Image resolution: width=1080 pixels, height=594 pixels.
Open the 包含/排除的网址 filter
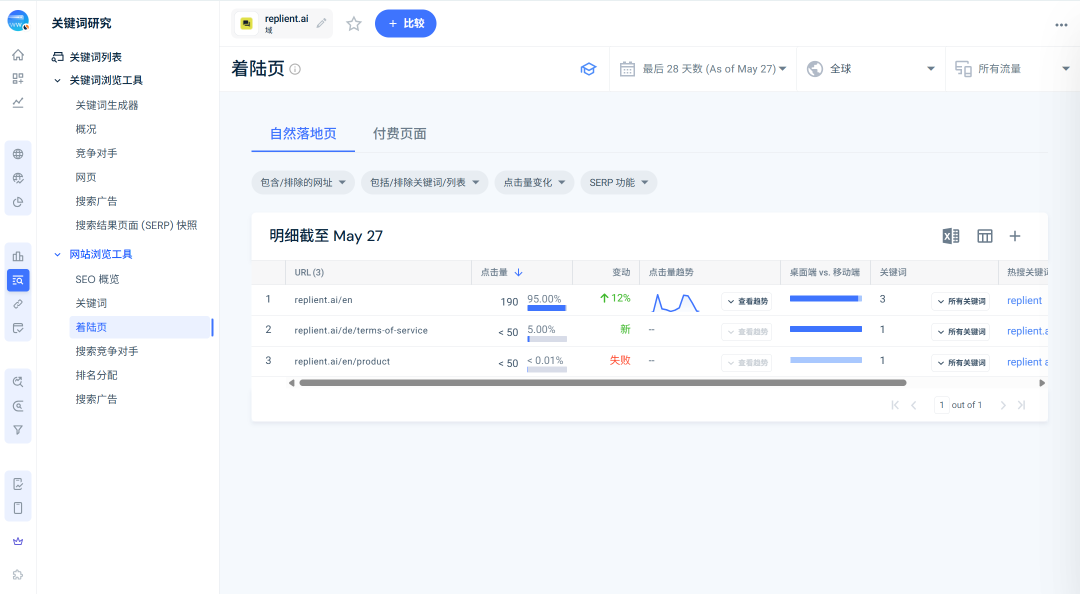[x=303, y=183]
